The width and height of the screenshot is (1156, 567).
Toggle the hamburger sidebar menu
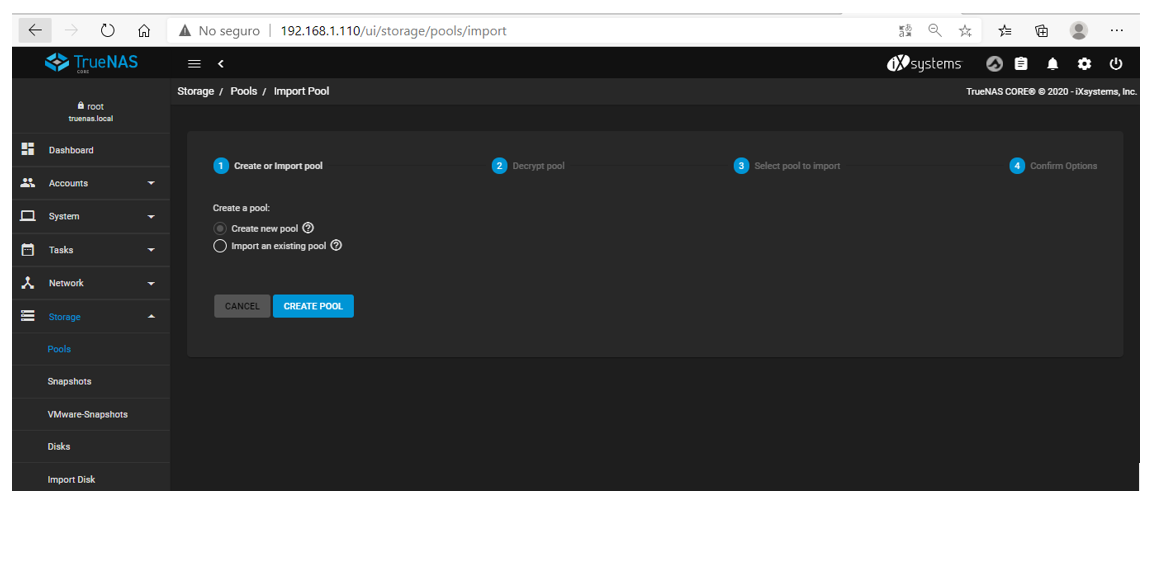pyautogui.click(x=195, y=64)
